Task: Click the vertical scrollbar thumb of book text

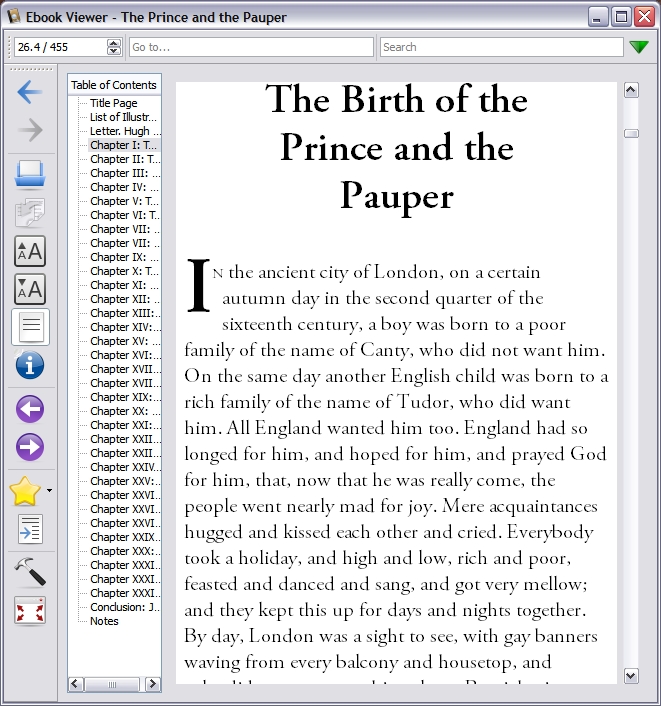Action: 631,133
